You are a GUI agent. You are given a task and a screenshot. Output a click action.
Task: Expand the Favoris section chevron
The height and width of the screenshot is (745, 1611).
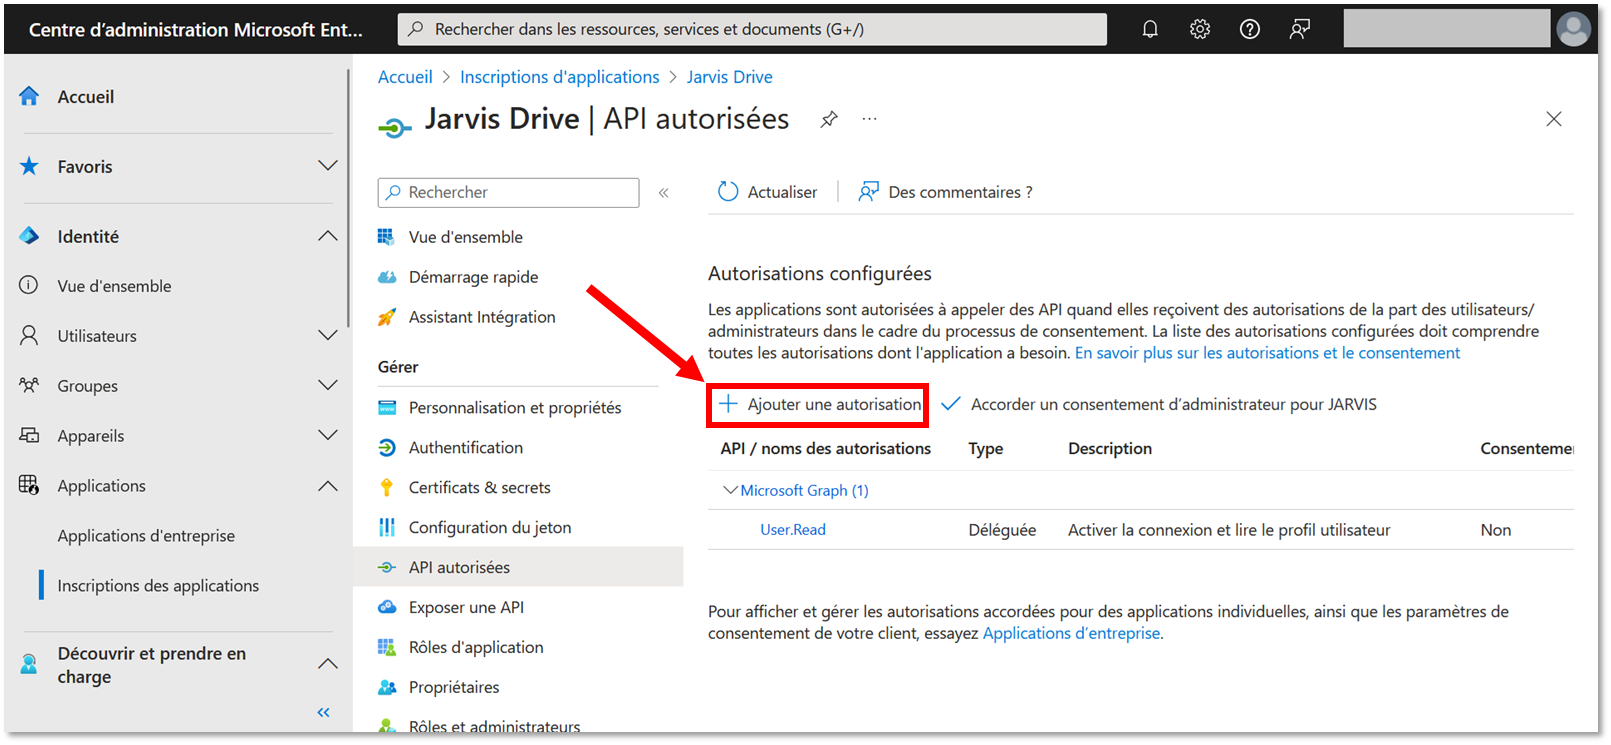click(327, 166)
